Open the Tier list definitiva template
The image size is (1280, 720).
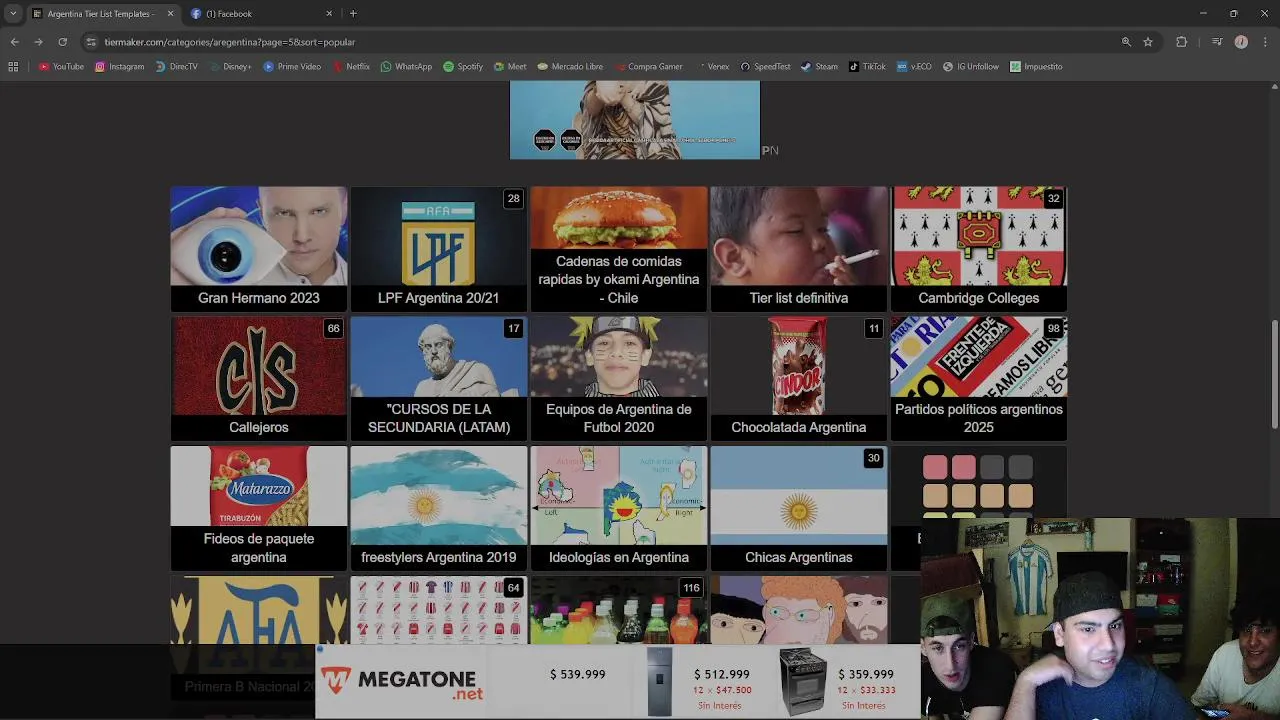click(x=799, y=249)
